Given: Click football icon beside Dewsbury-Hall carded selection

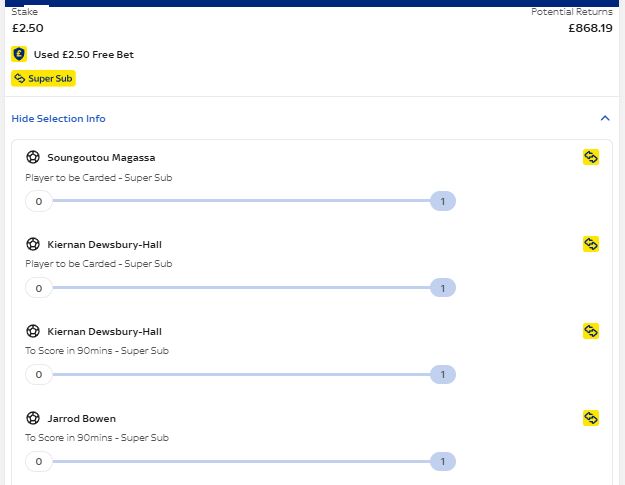Looking at the screenshot, I should click(33, 244).
